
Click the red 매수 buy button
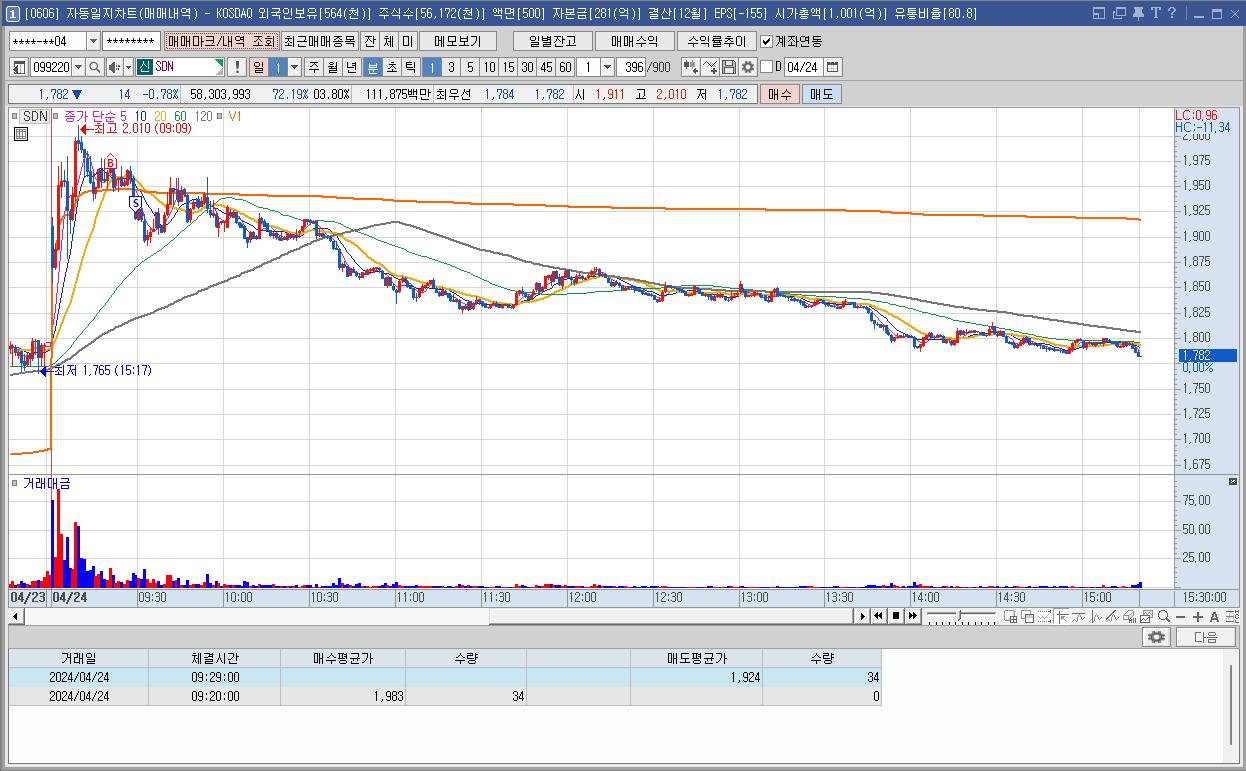coord(780,94)
